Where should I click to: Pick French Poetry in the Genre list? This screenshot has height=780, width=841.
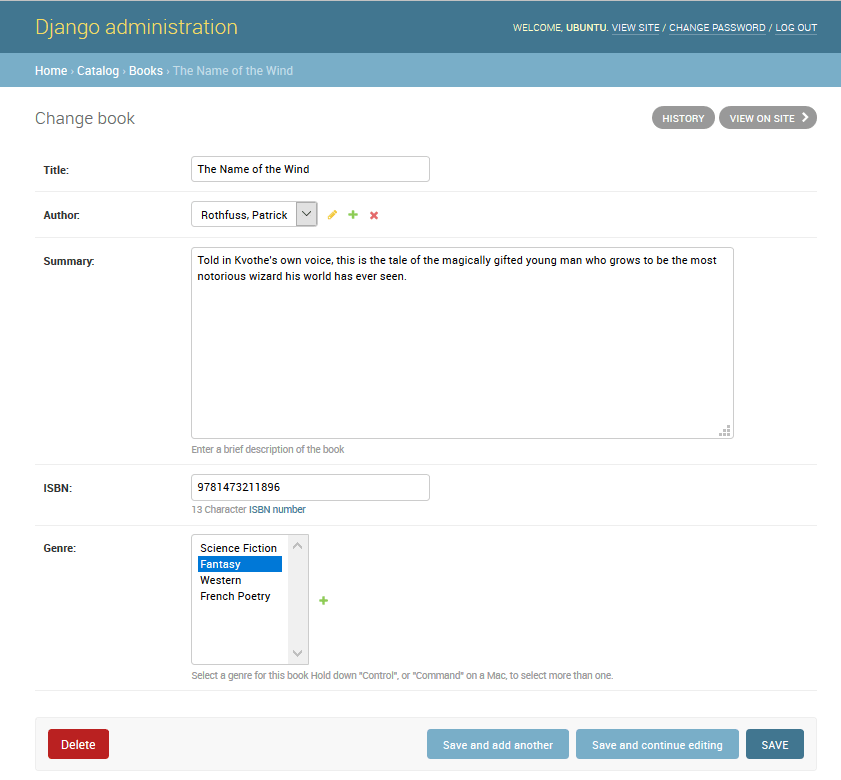pyautogui.click(x=239, y=596)
